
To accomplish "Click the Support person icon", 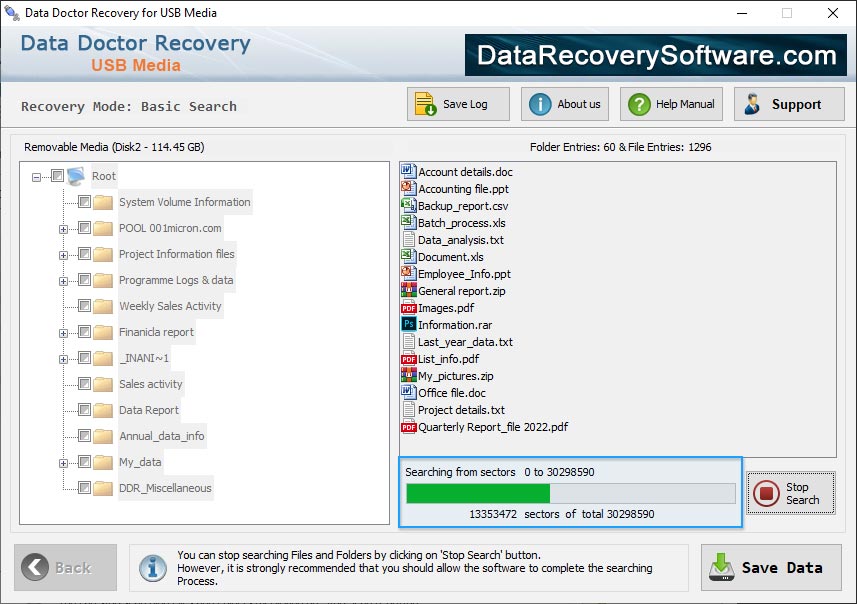I will (750, 103).
